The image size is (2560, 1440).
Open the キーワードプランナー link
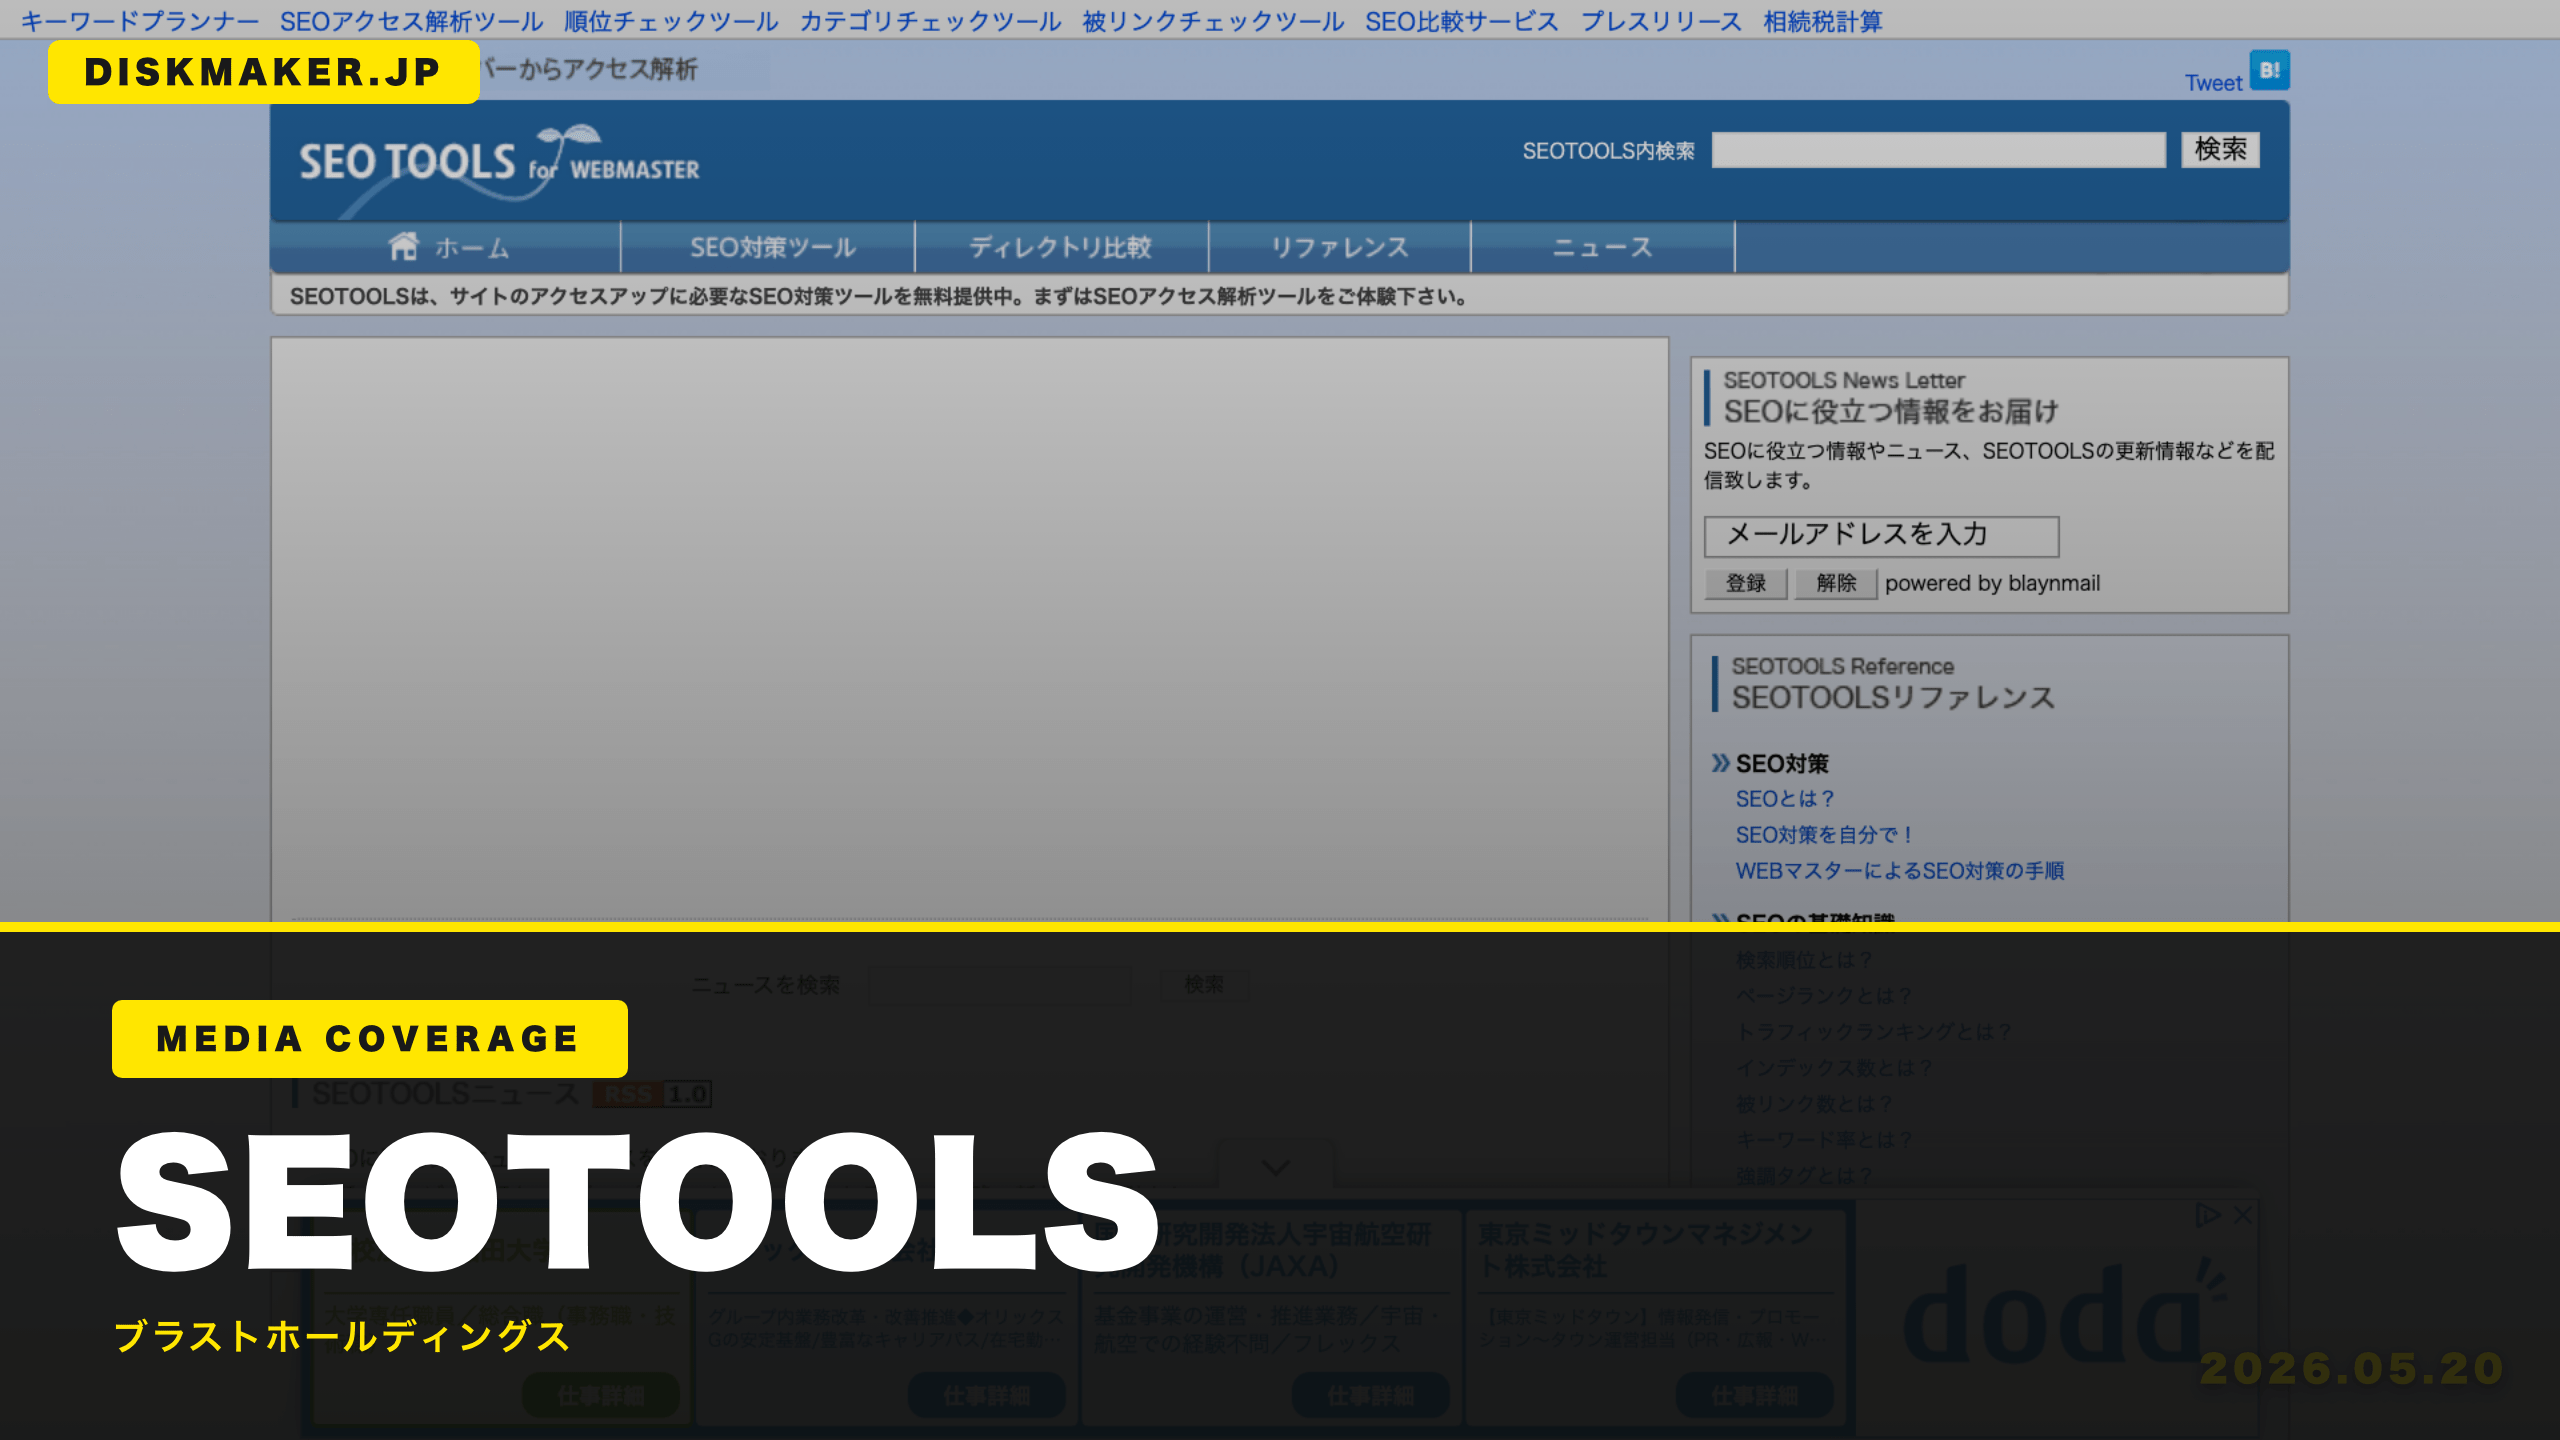[139, 21]
